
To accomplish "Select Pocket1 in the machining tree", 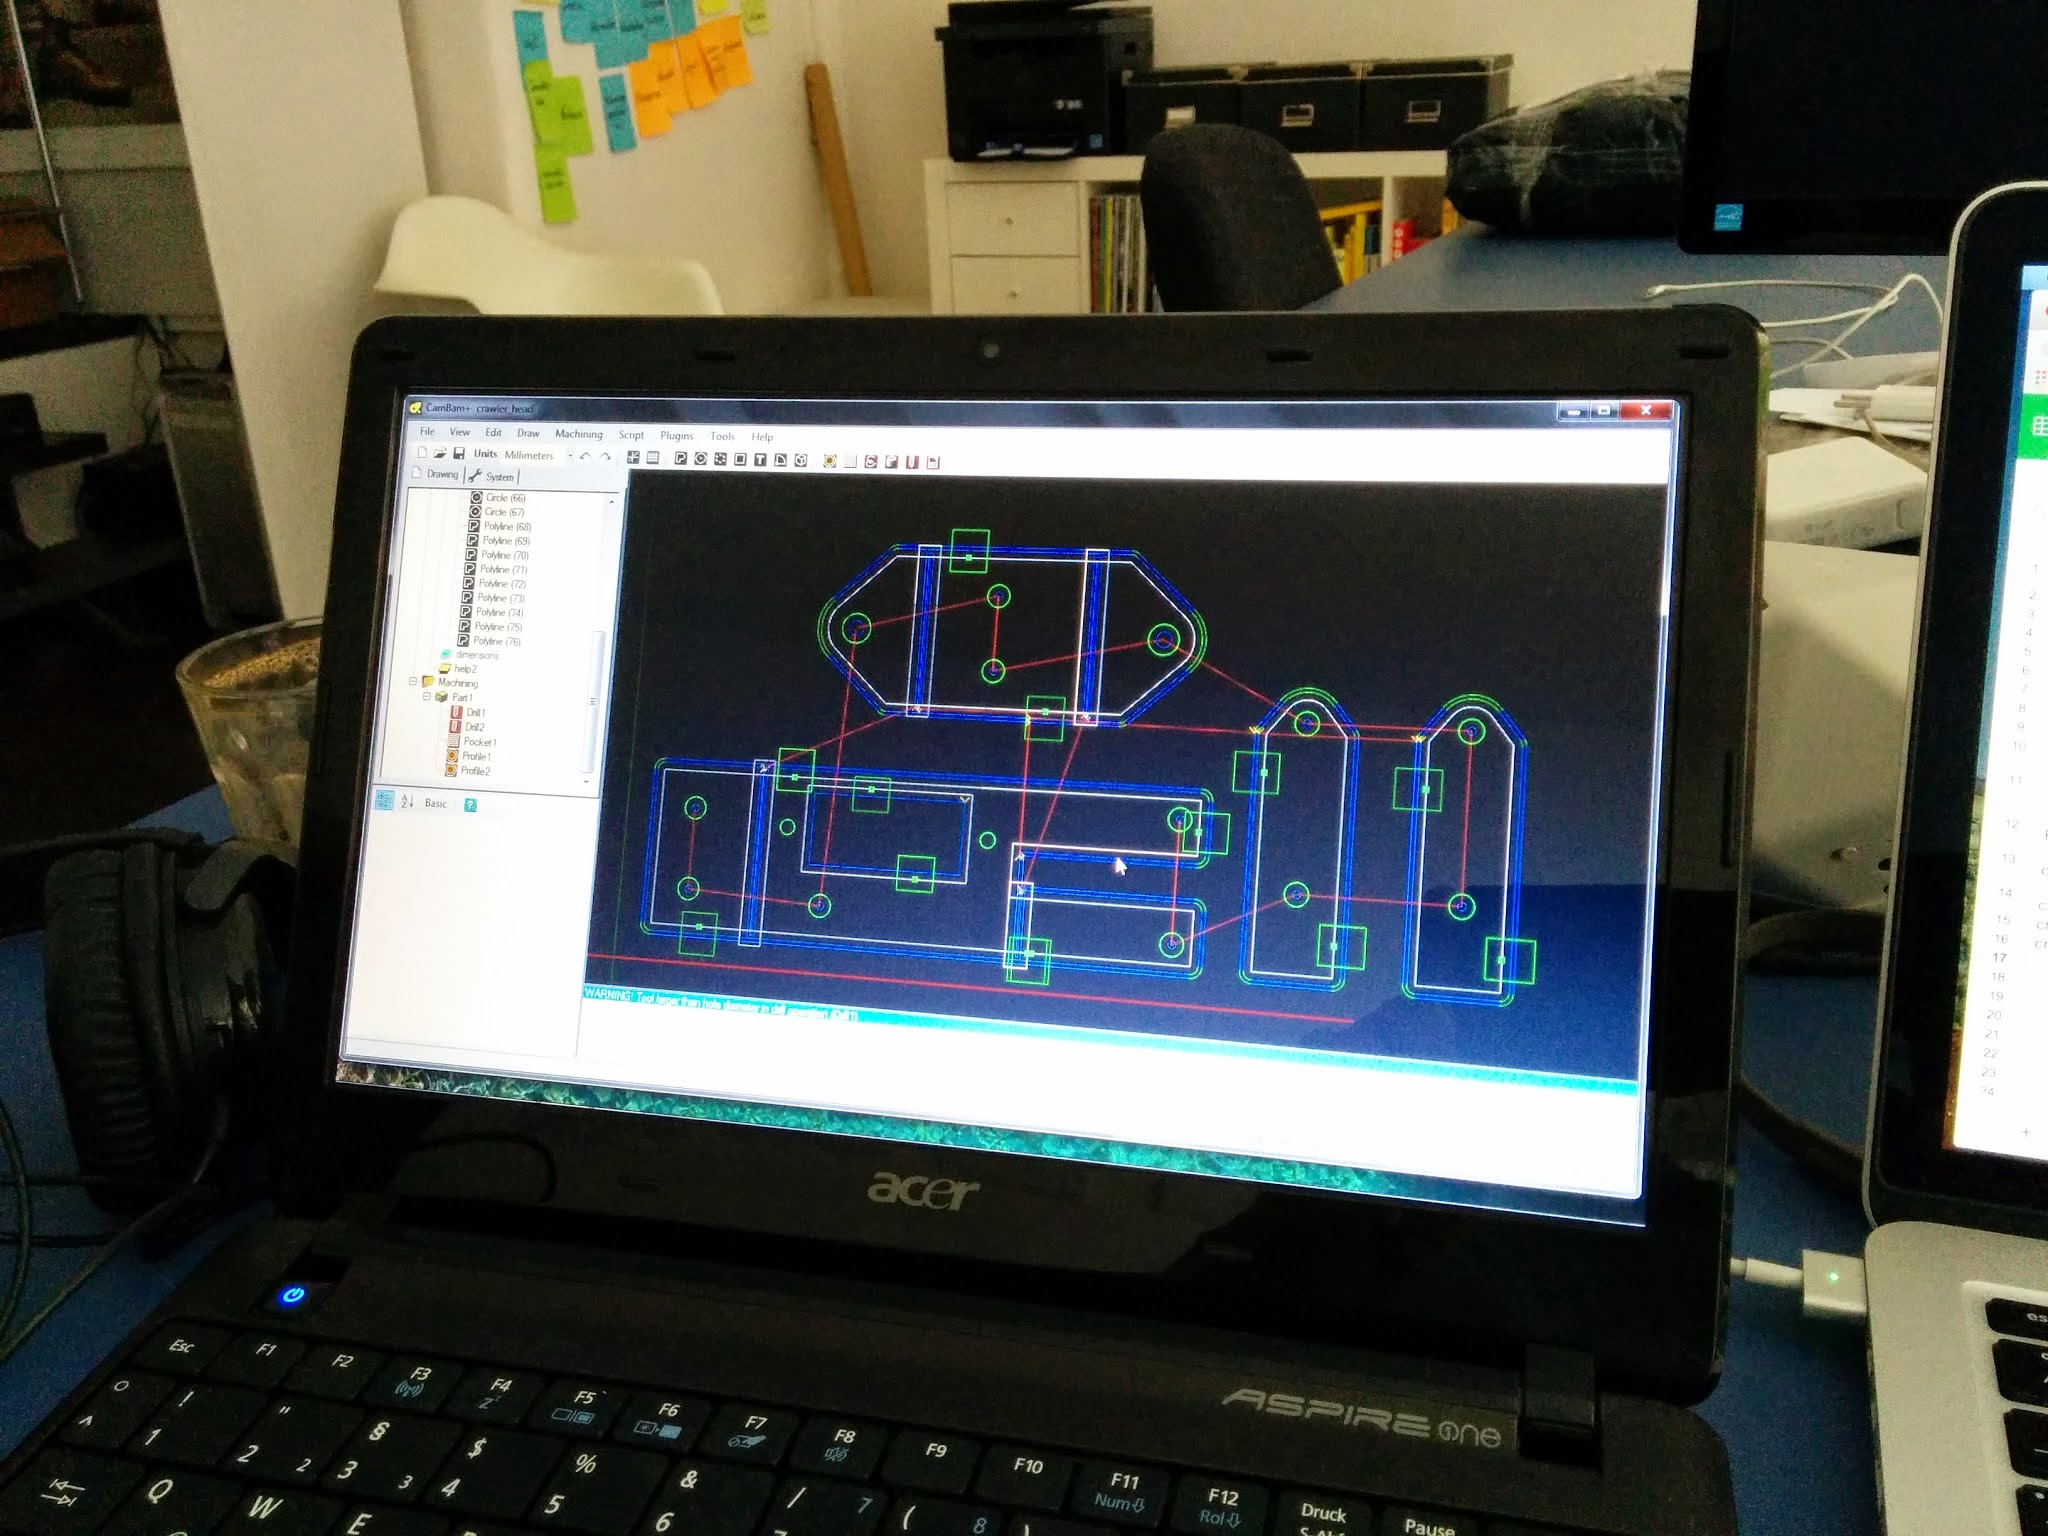I will coord(478,742).
